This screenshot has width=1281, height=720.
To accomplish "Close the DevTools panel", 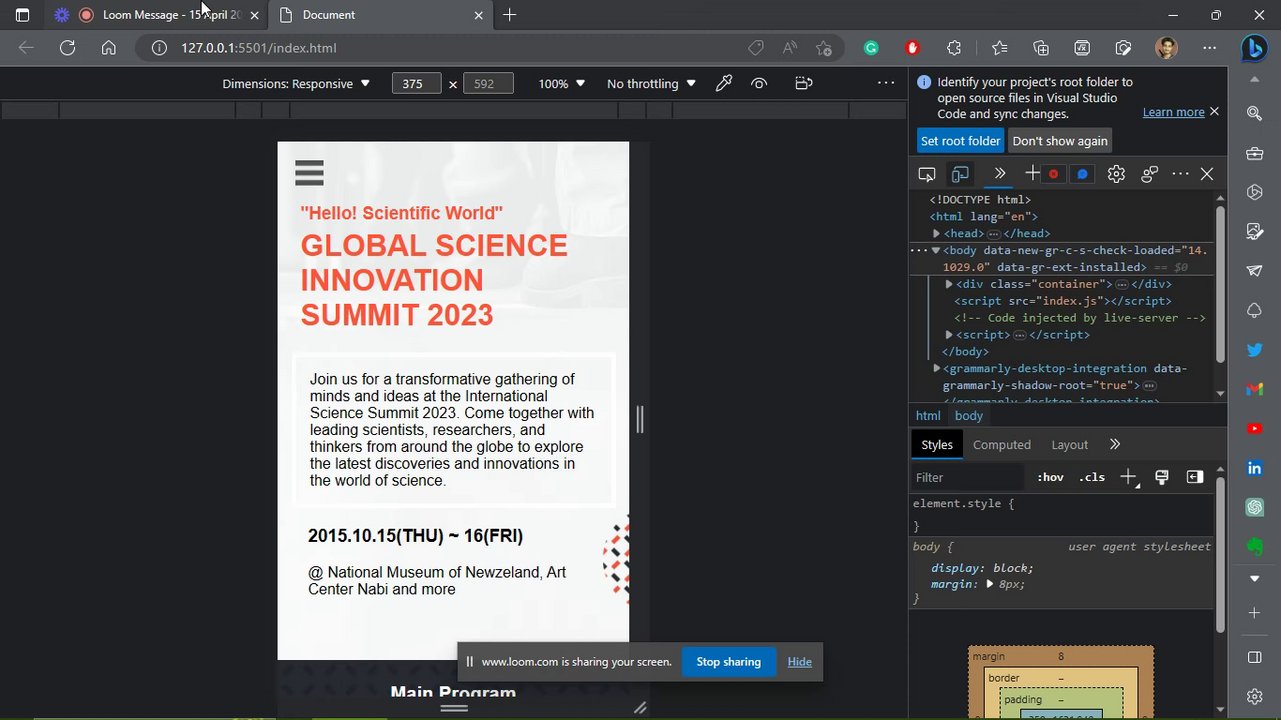I will tap(1207, 174).
